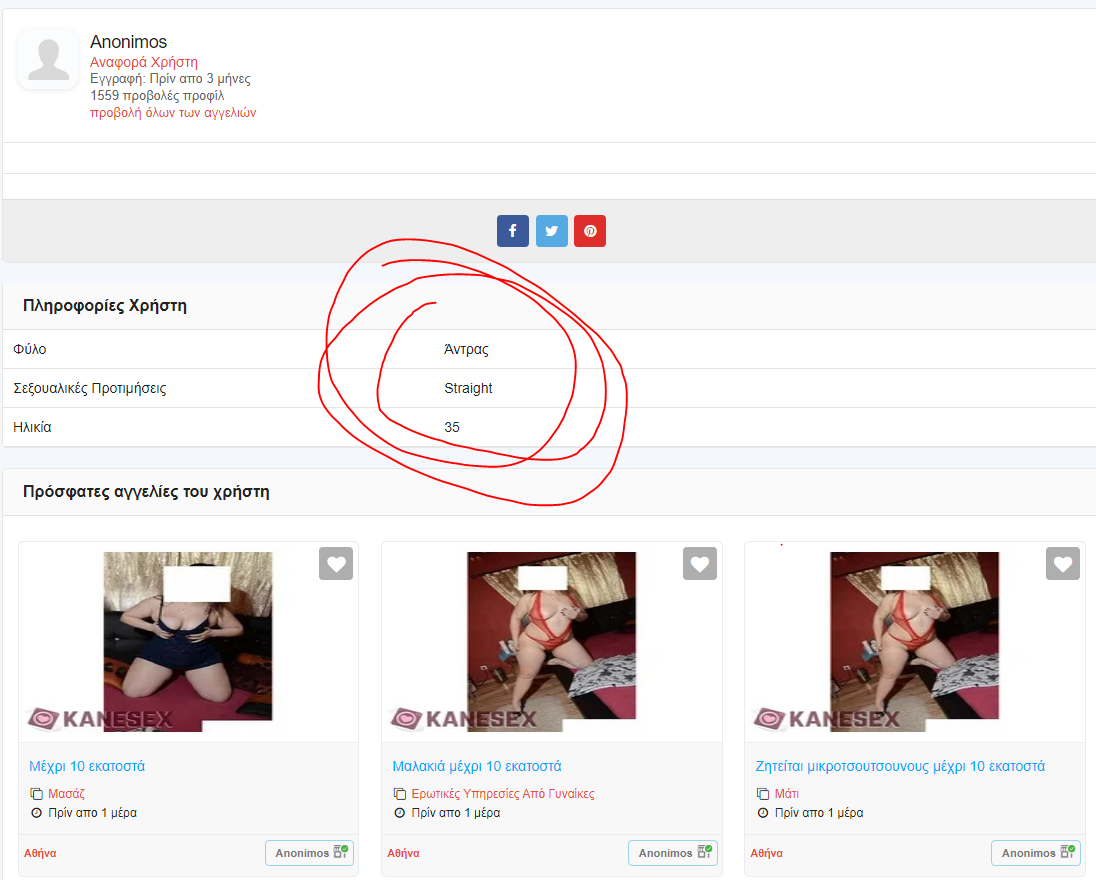Click the clock icon on the first listing
1096x880 pixels.
point(36,813)
